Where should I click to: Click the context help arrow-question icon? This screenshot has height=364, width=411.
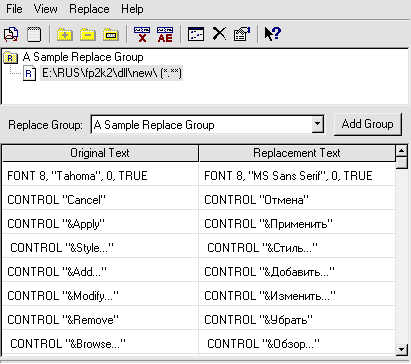tap(273, 34)
